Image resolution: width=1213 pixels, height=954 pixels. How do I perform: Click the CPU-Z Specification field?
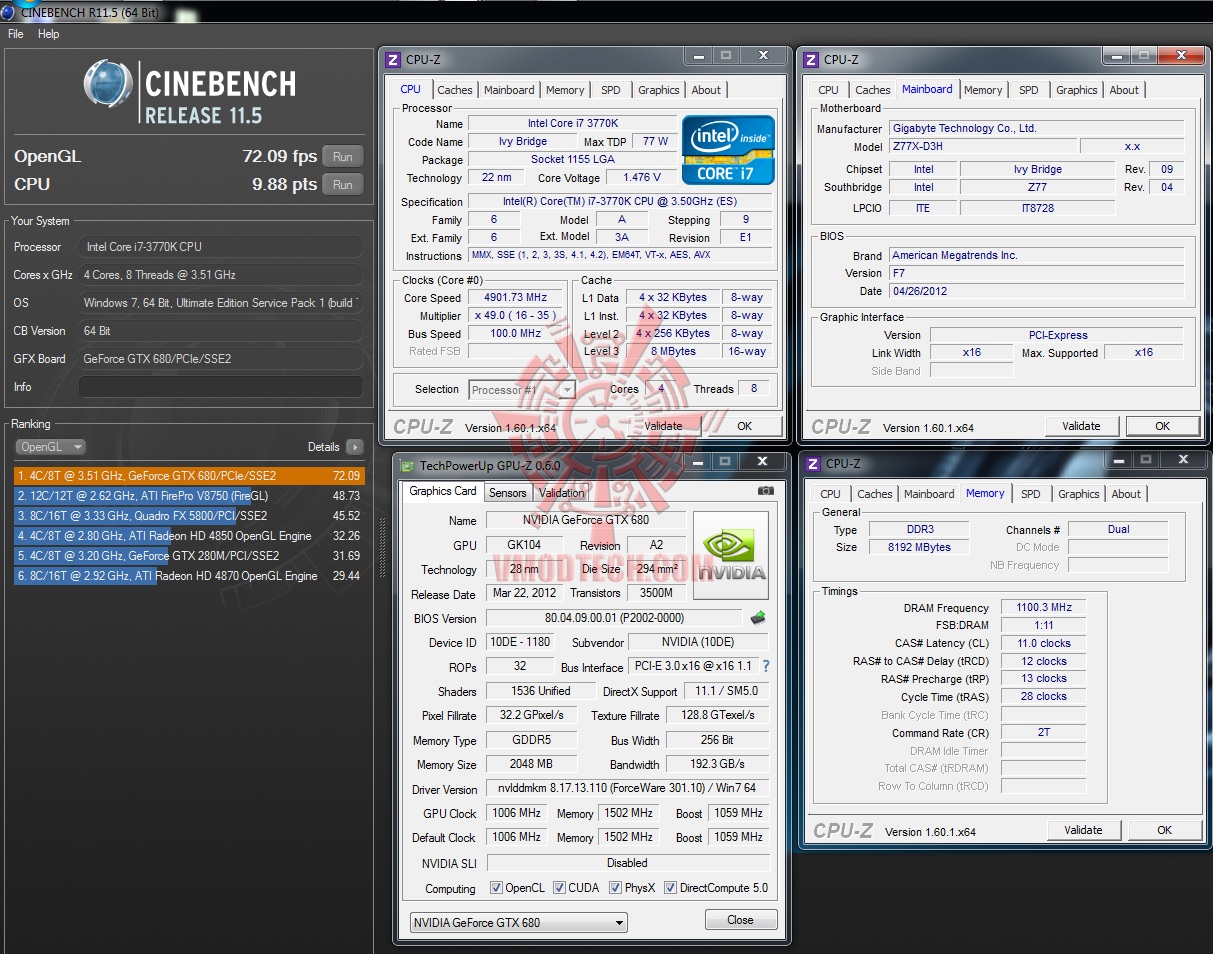pyautogui.click(x=620, y=202)
